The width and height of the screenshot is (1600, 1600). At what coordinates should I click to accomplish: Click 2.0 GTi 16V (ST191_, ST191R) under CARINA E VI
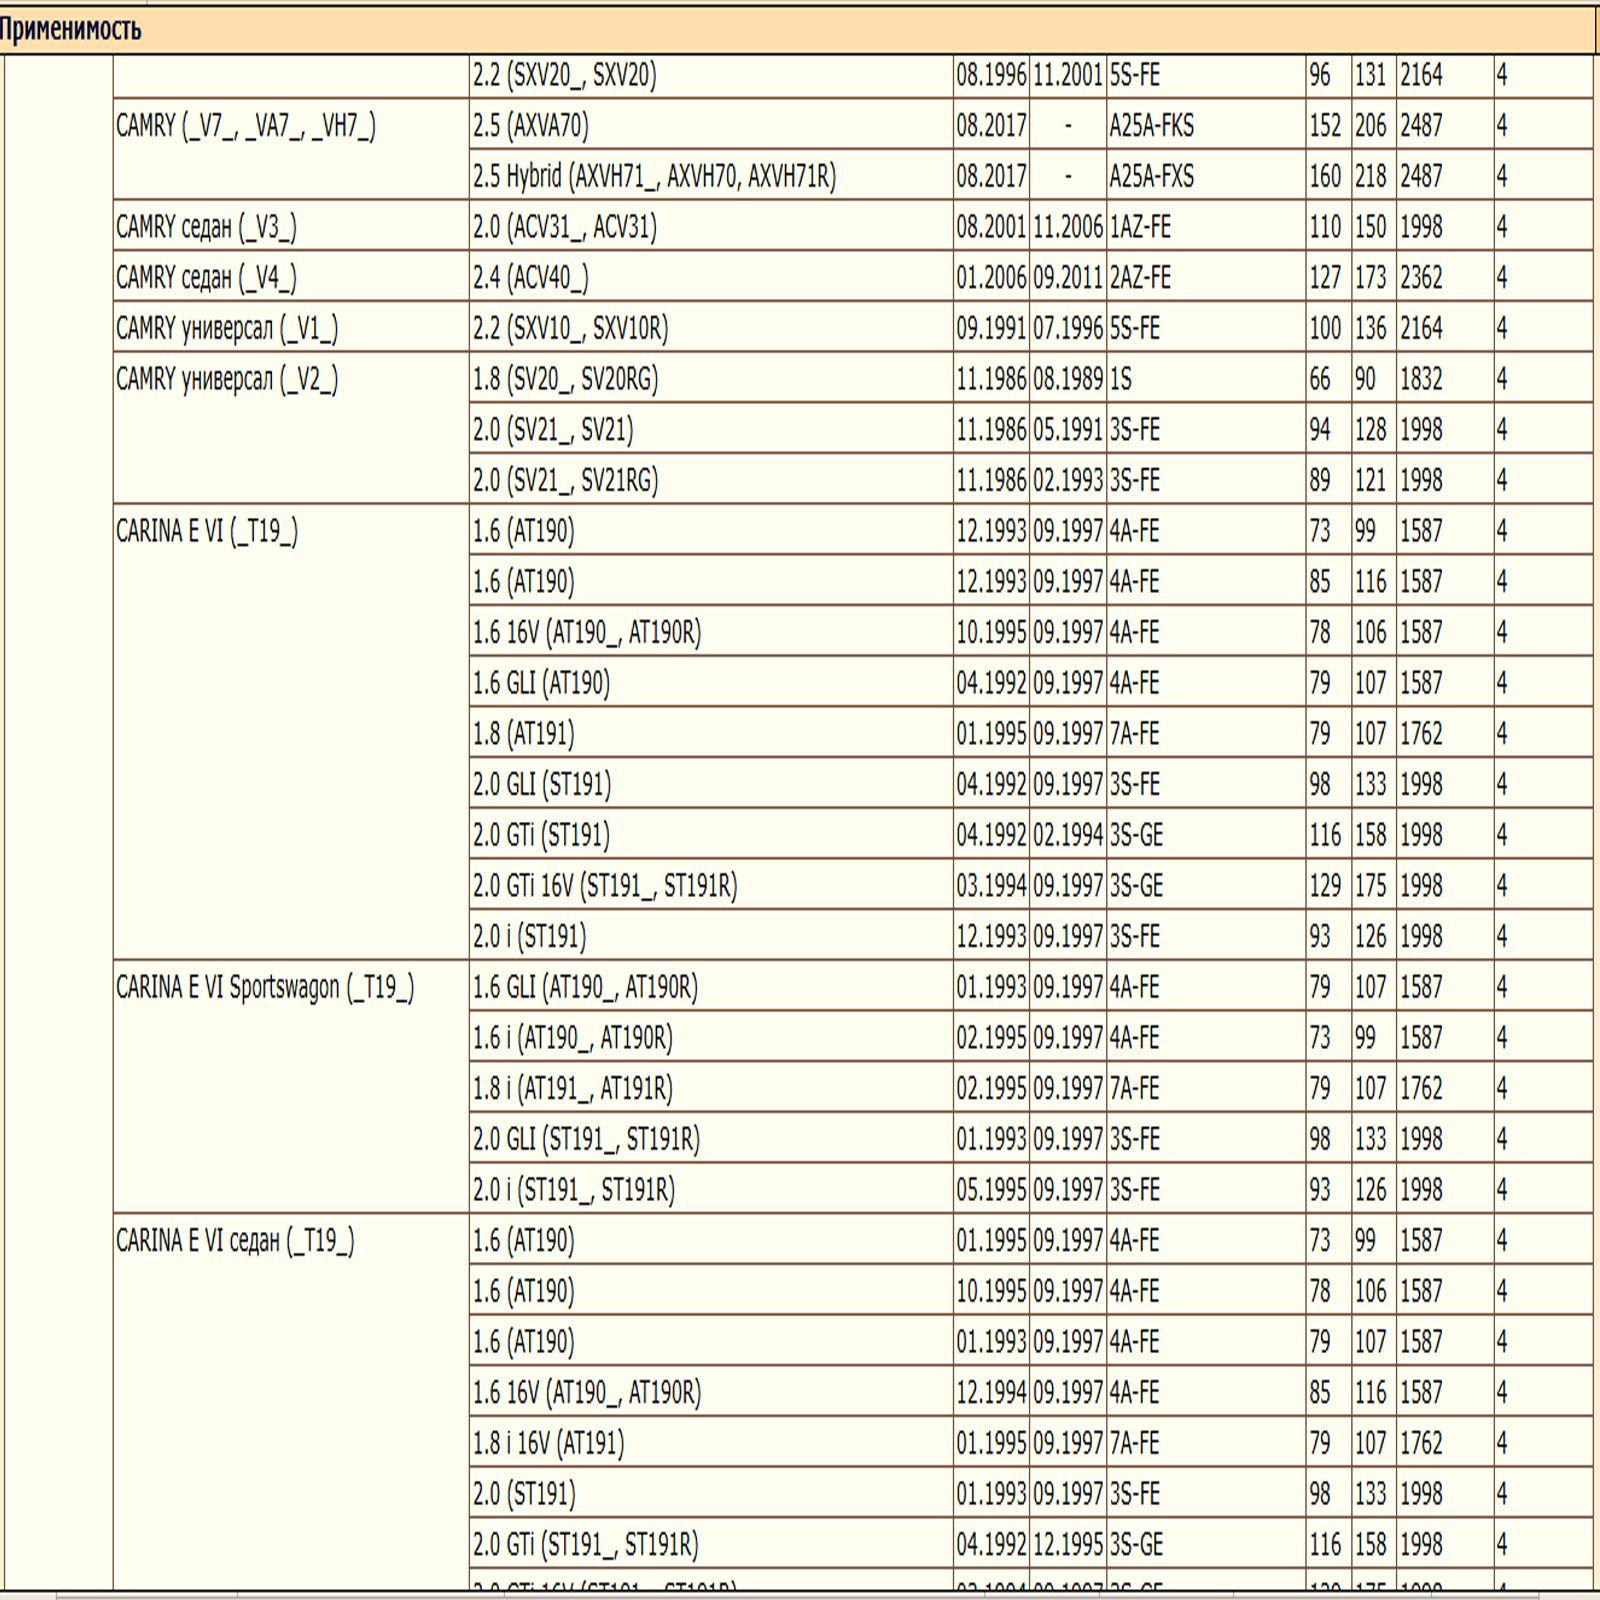click(x=605, y=887)
